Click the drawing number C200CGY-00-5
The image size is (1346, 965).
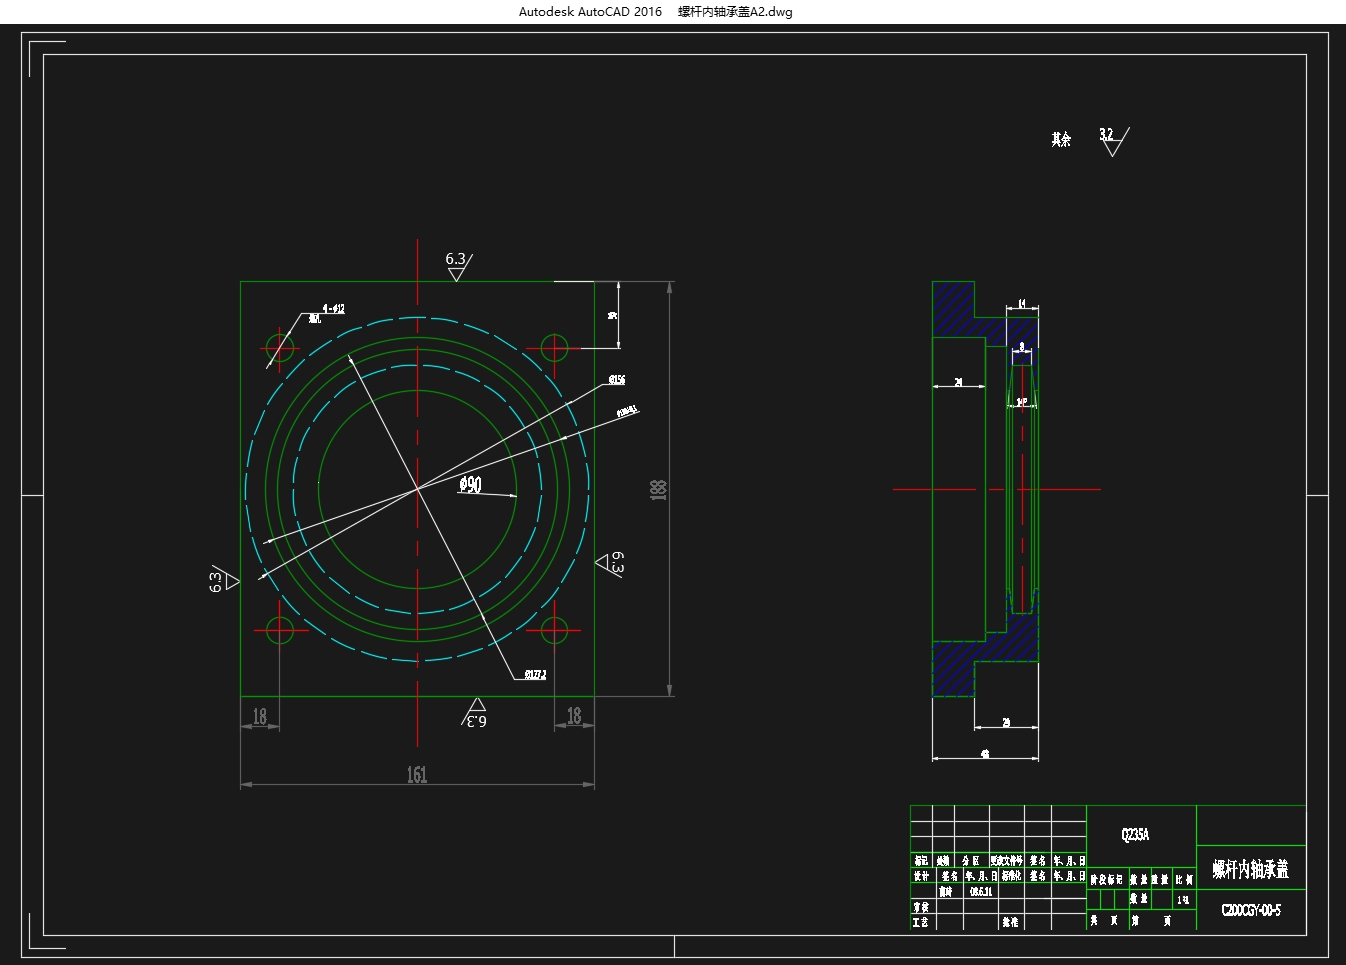1251,910
